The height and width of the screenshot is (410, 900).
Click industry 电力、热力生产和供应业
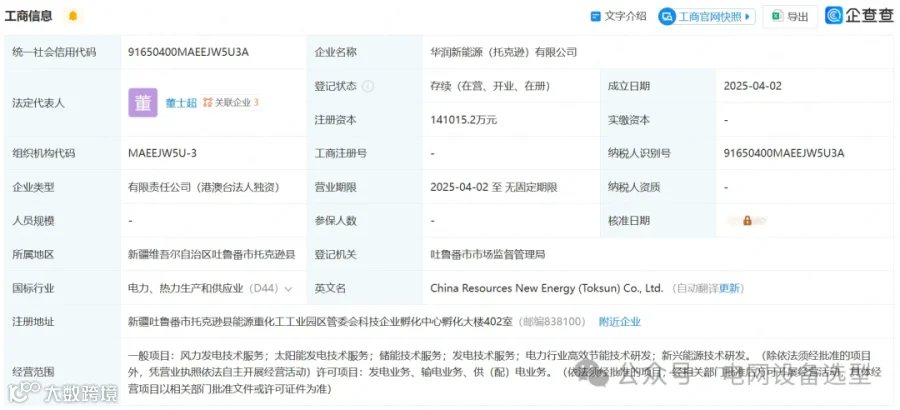(x=185, y=288)
